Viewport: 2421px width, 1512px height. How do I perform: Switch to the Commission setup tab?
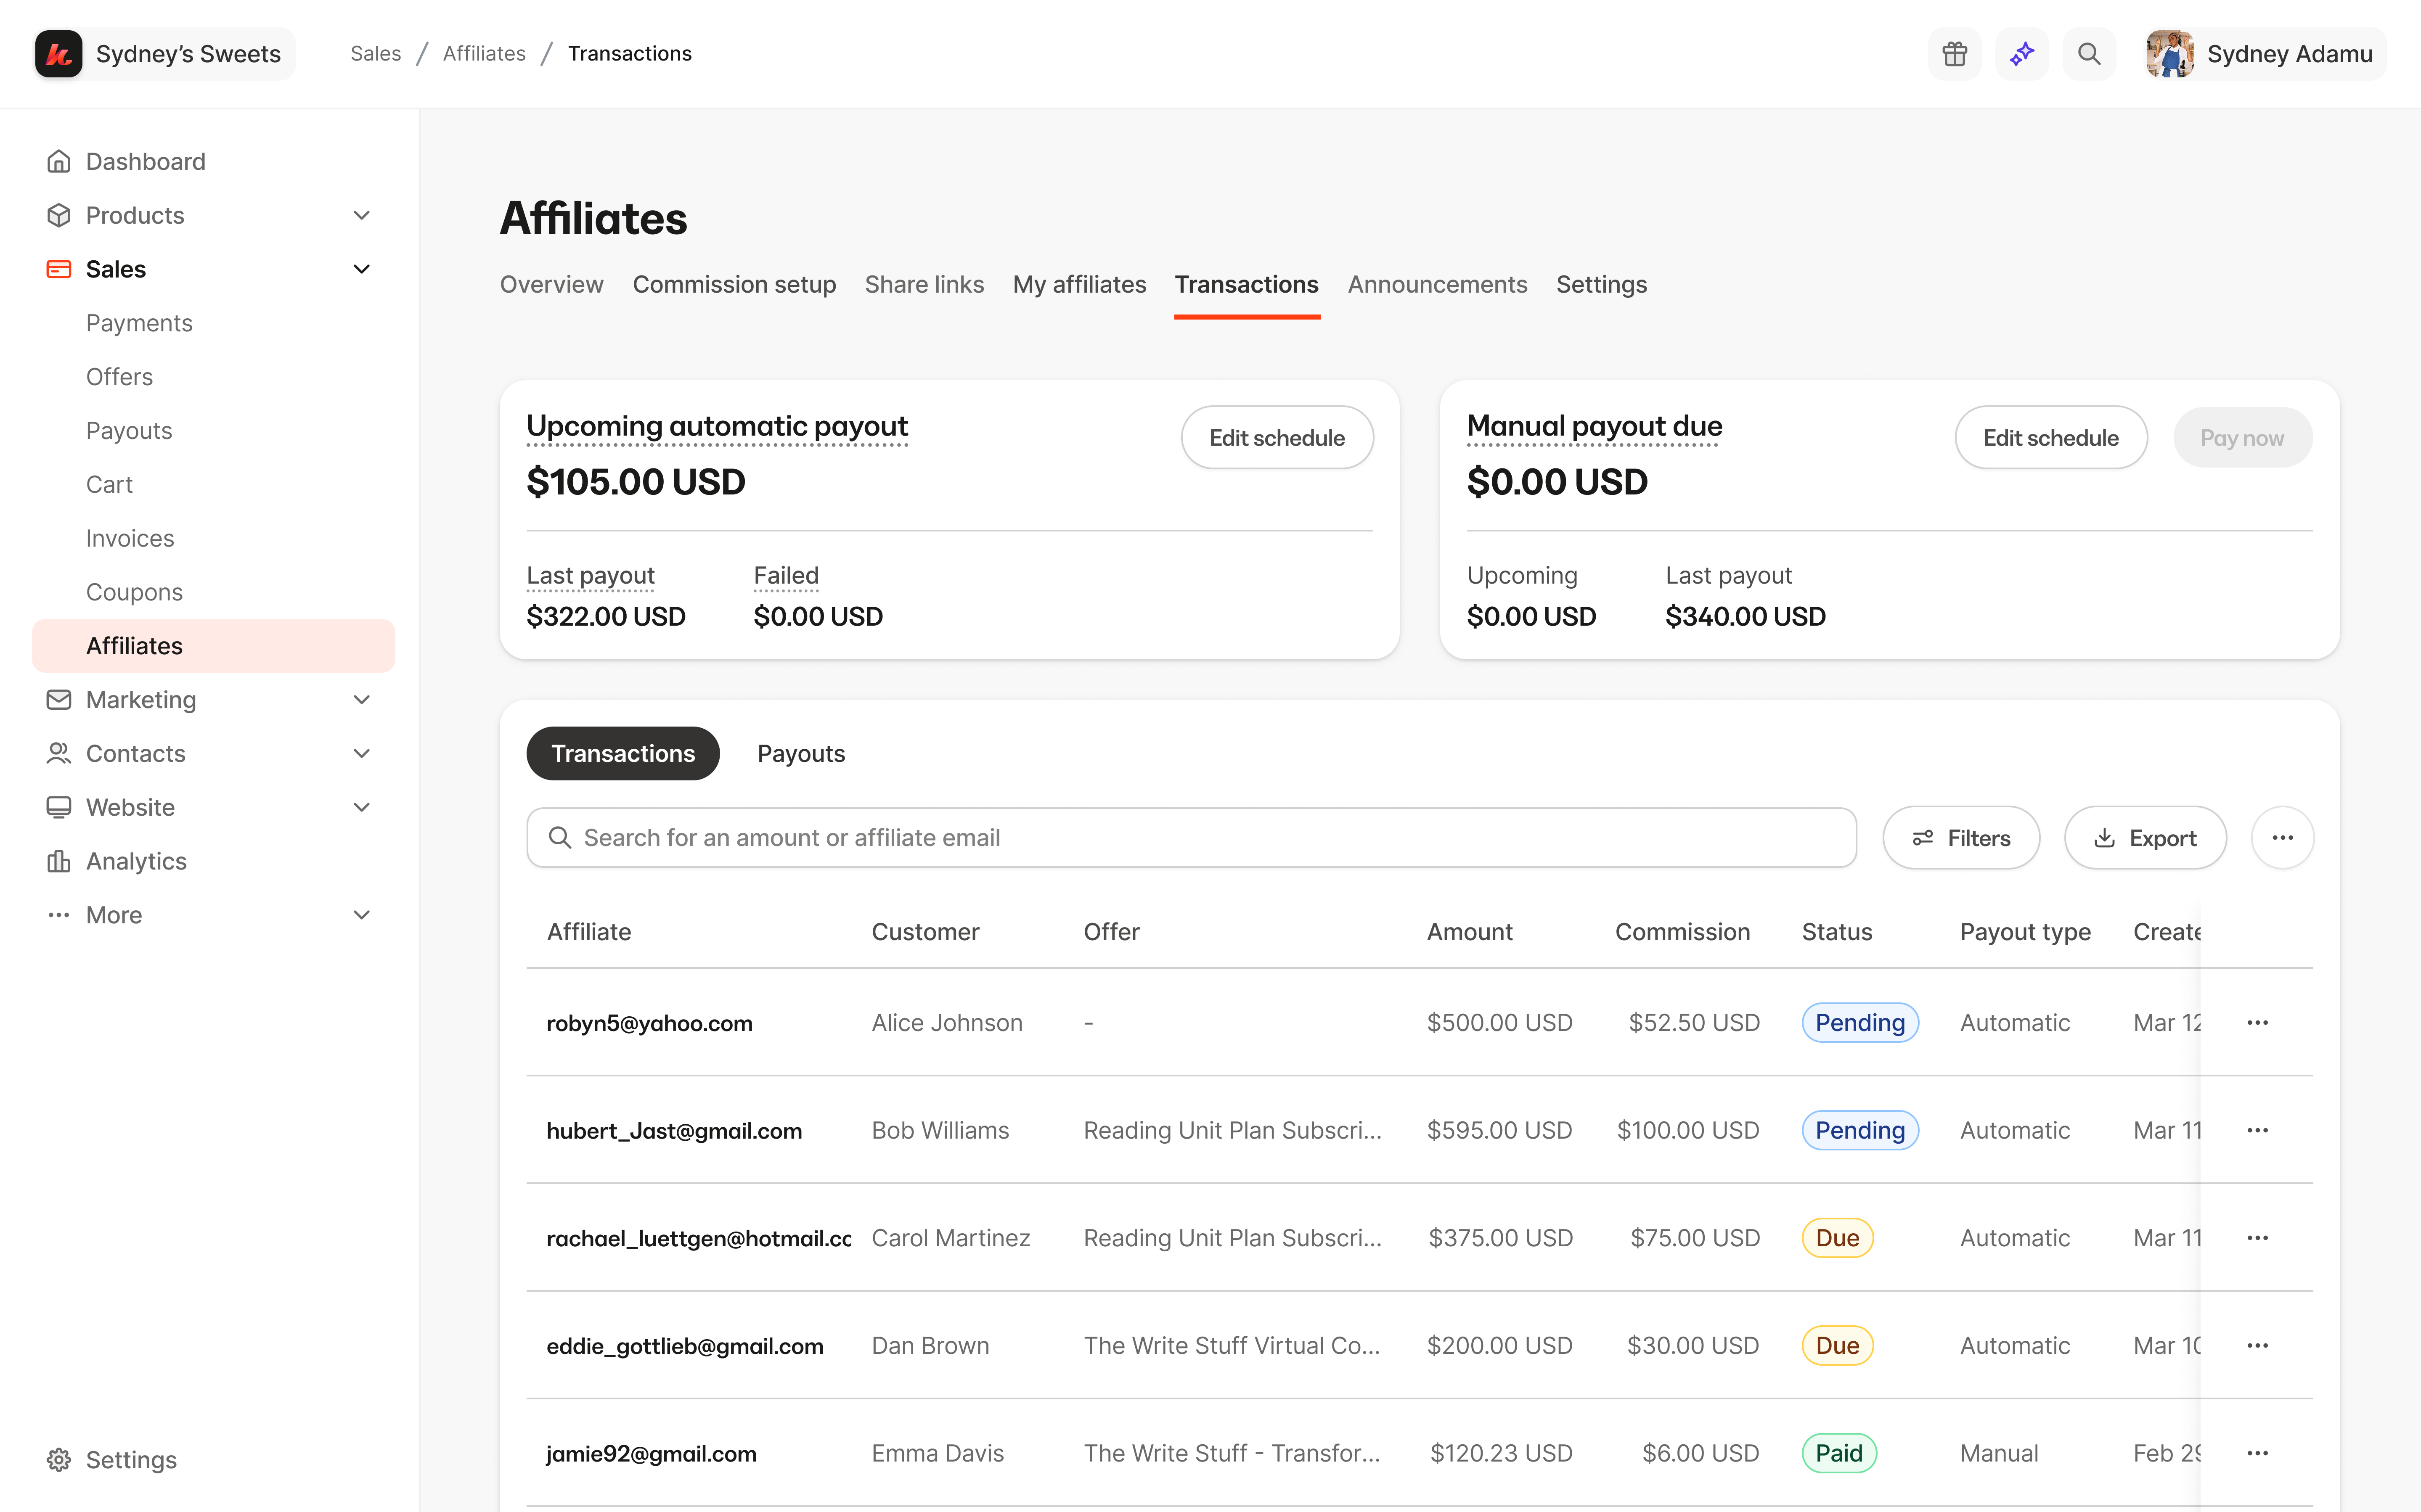tap(734, 285)
